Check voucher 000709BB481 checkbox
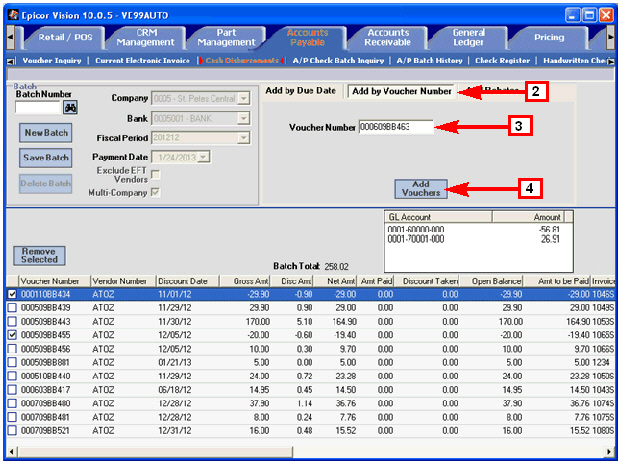 12,417
